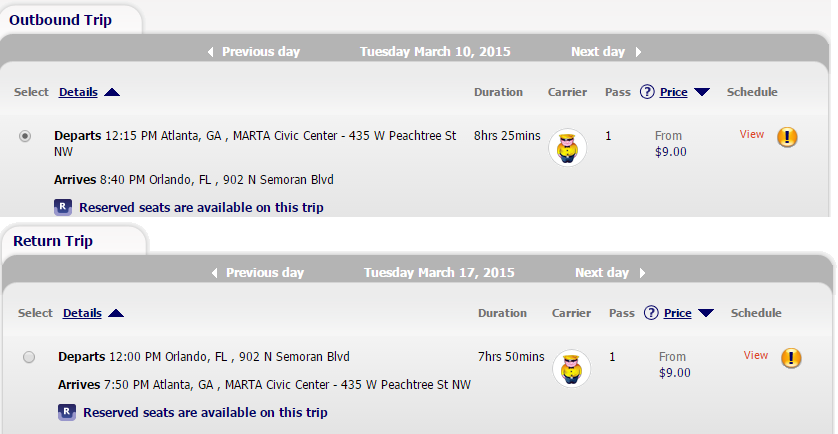The height and width of the screenshot is (434, 838).
Task: Click the outbound reserved seats R icon
Action: [x=63, y=207]
